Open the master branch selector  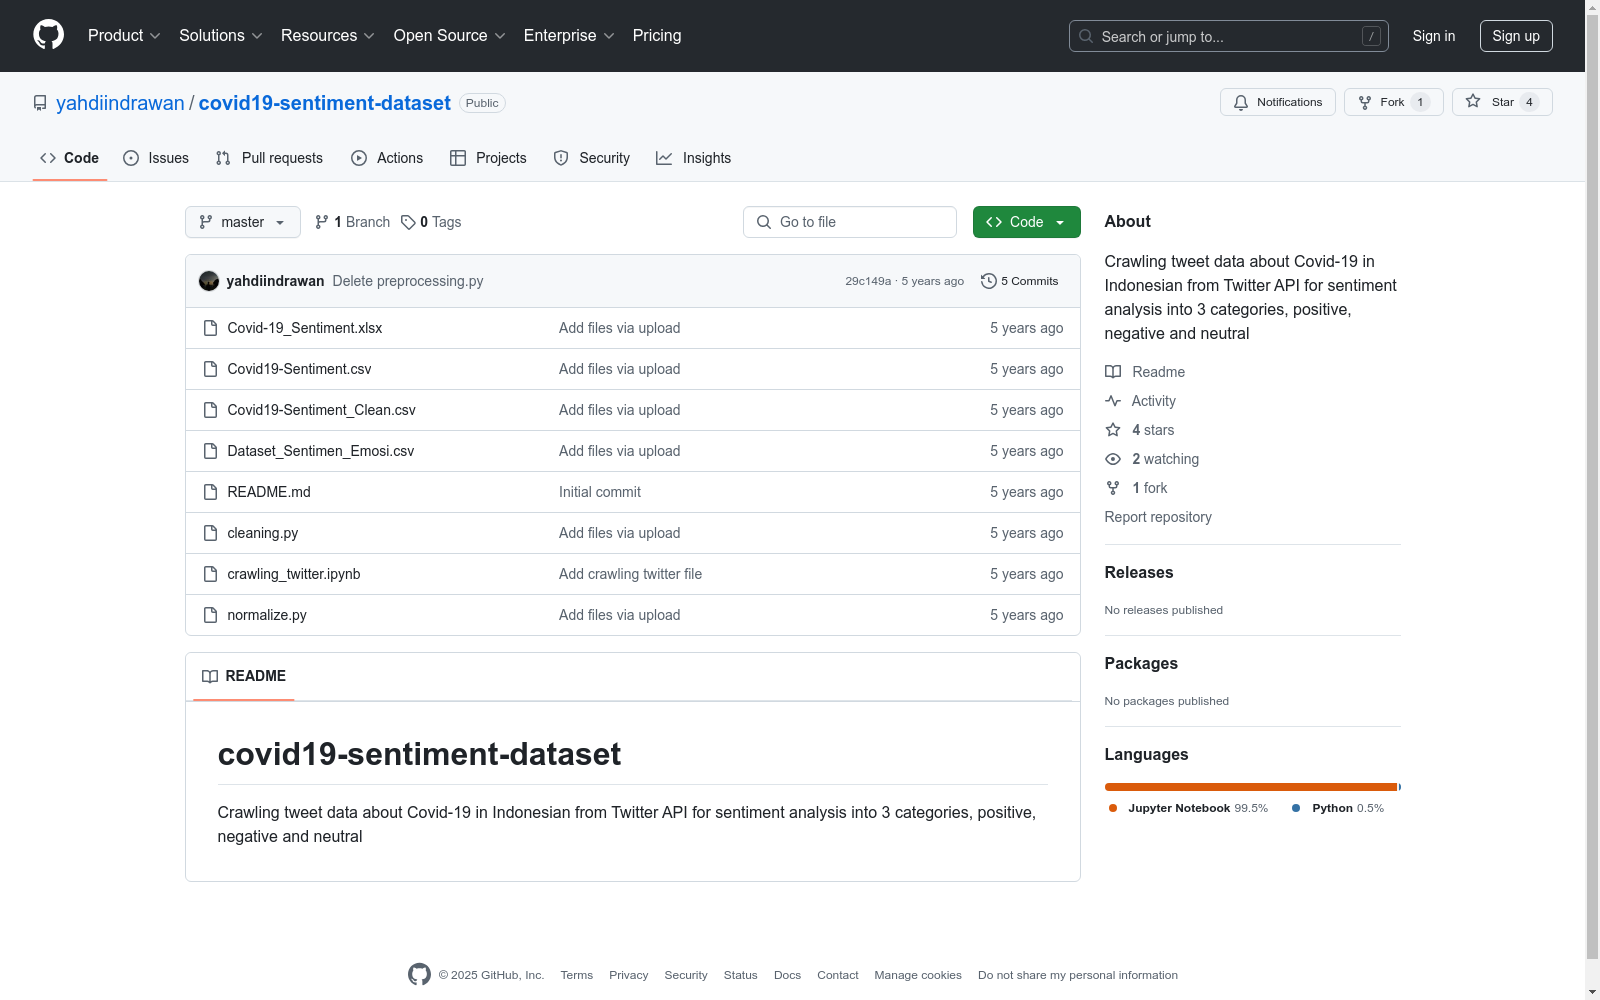[x=243, y=222]
